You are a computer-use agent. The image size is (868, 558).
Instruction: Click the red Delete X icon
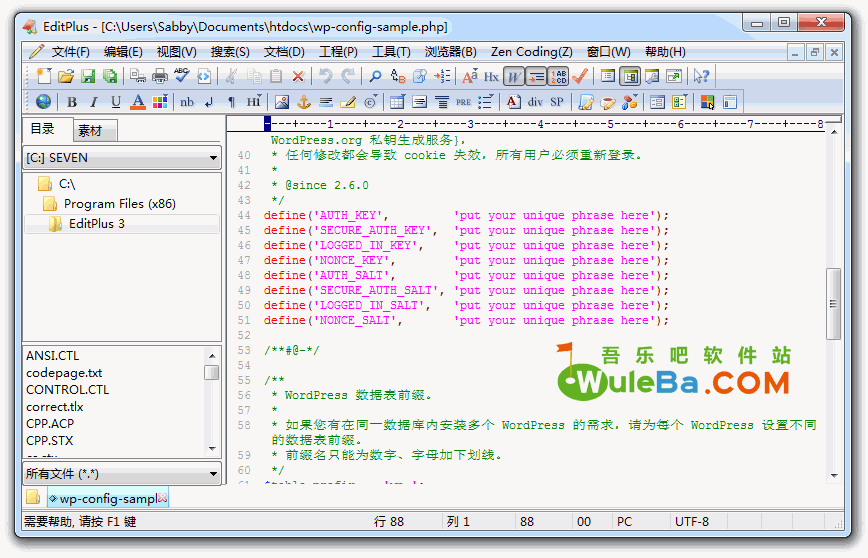click(298, 76)
